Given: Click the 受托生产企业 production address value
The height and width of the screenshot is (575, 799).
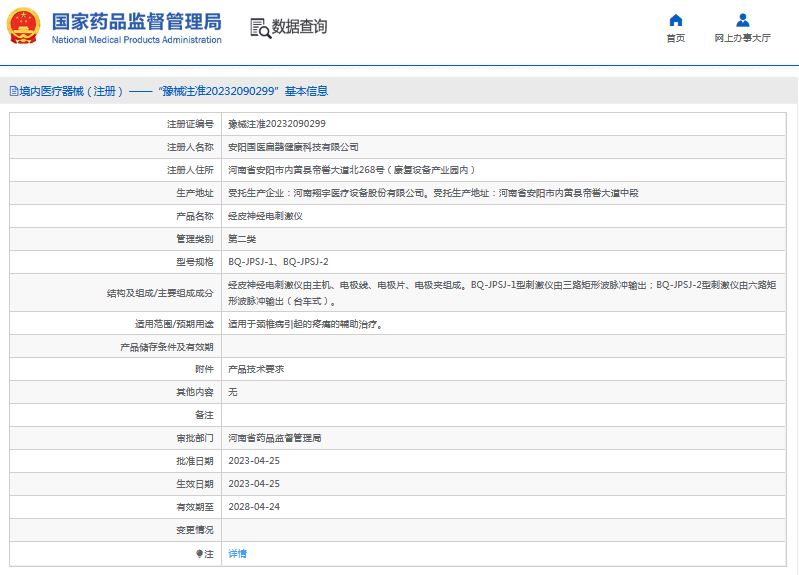Looking at the screenshot, I should [433, 193].
